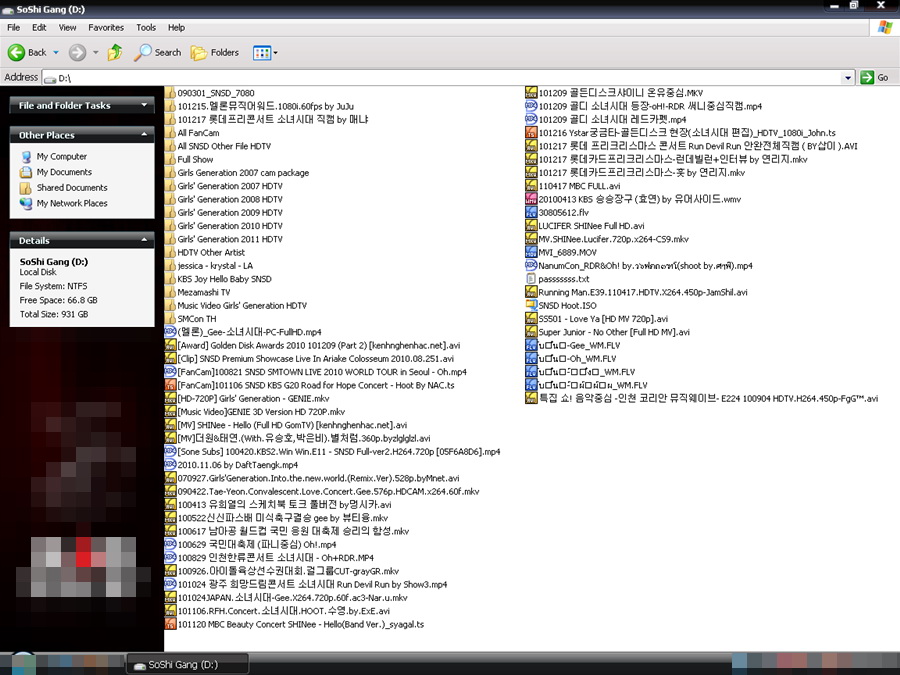Select the KBS Joy Hello Baby SNSD folder icon
The width and height of the screenshot is (900, 675).
tap(170, 279)
